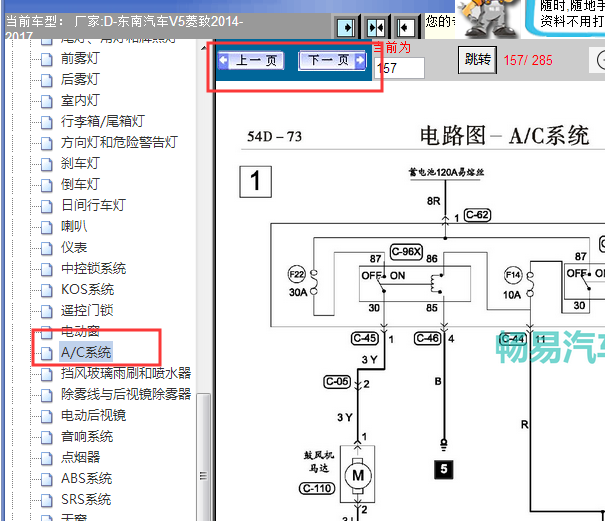Click document icon beside KOS系统
The width and height of the screenshot is (605, 521).
pos(47,290)
